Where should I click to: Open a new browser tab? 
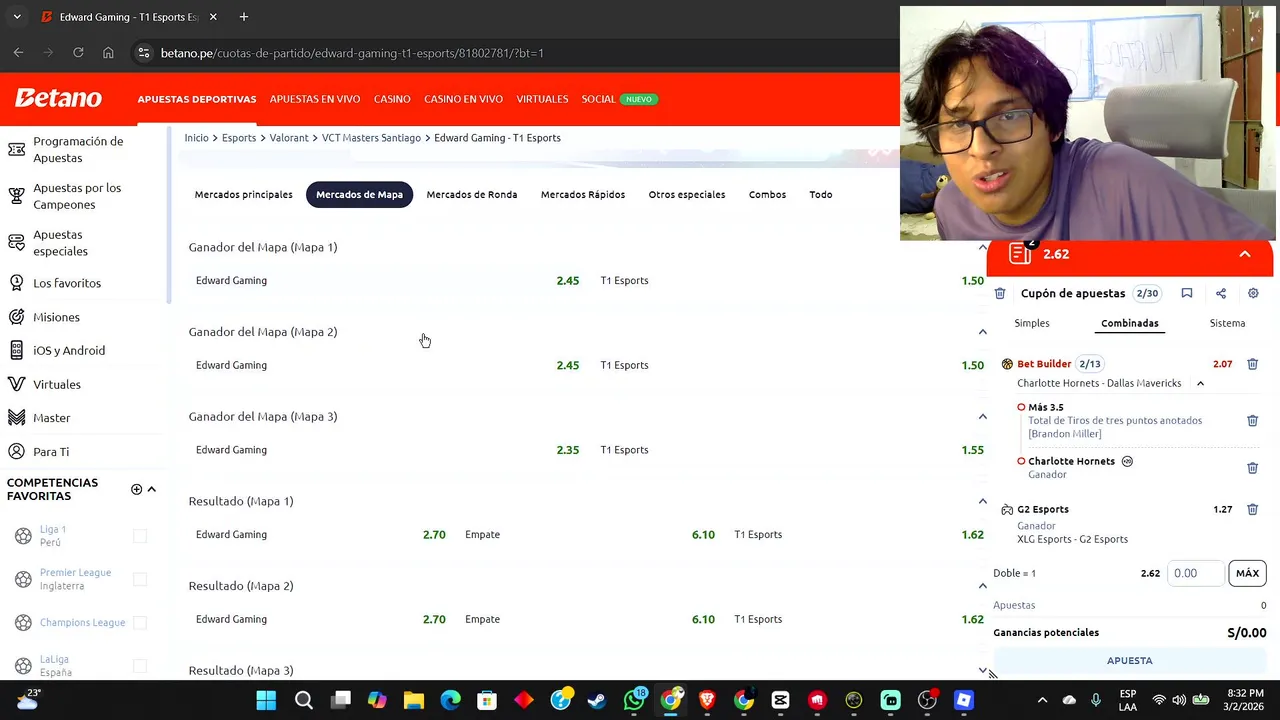point(243,17)
